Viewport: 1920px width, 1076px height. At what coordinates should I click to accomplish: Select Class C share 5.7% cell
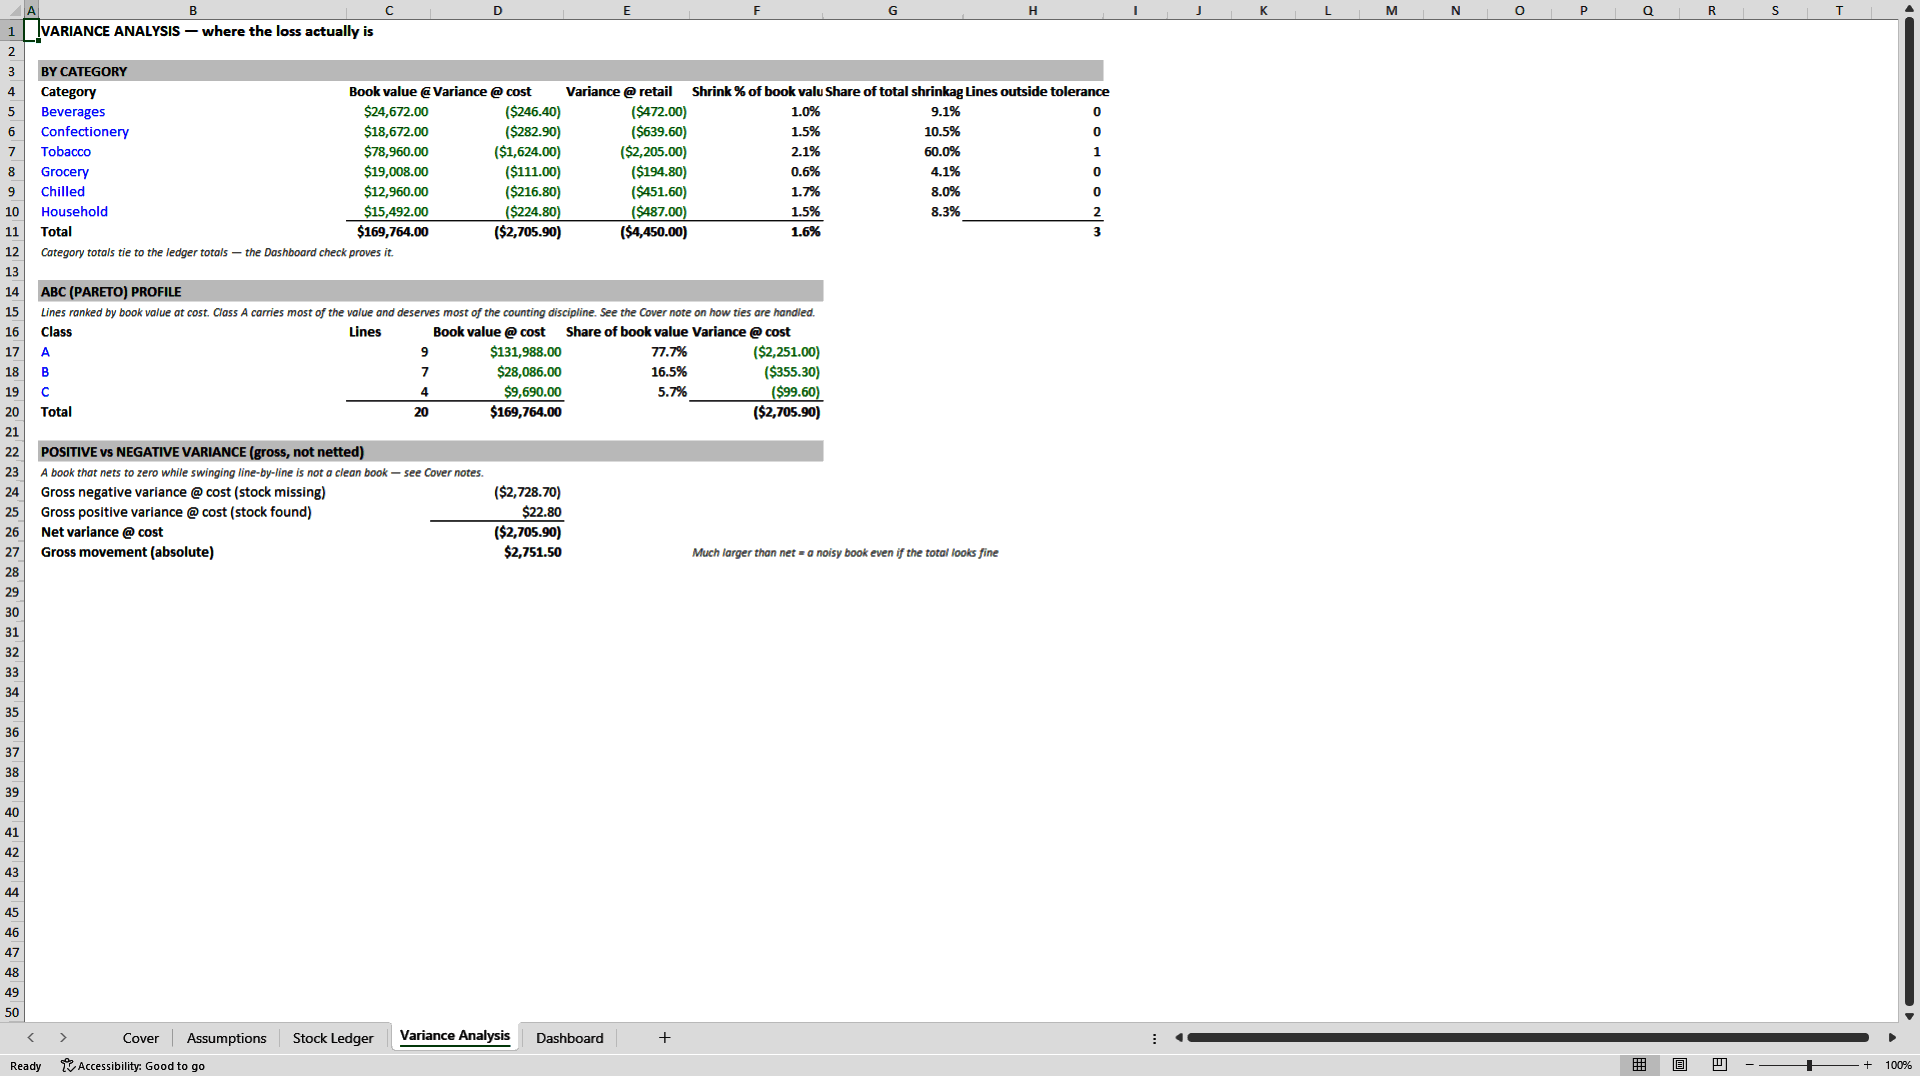point(627,392)
